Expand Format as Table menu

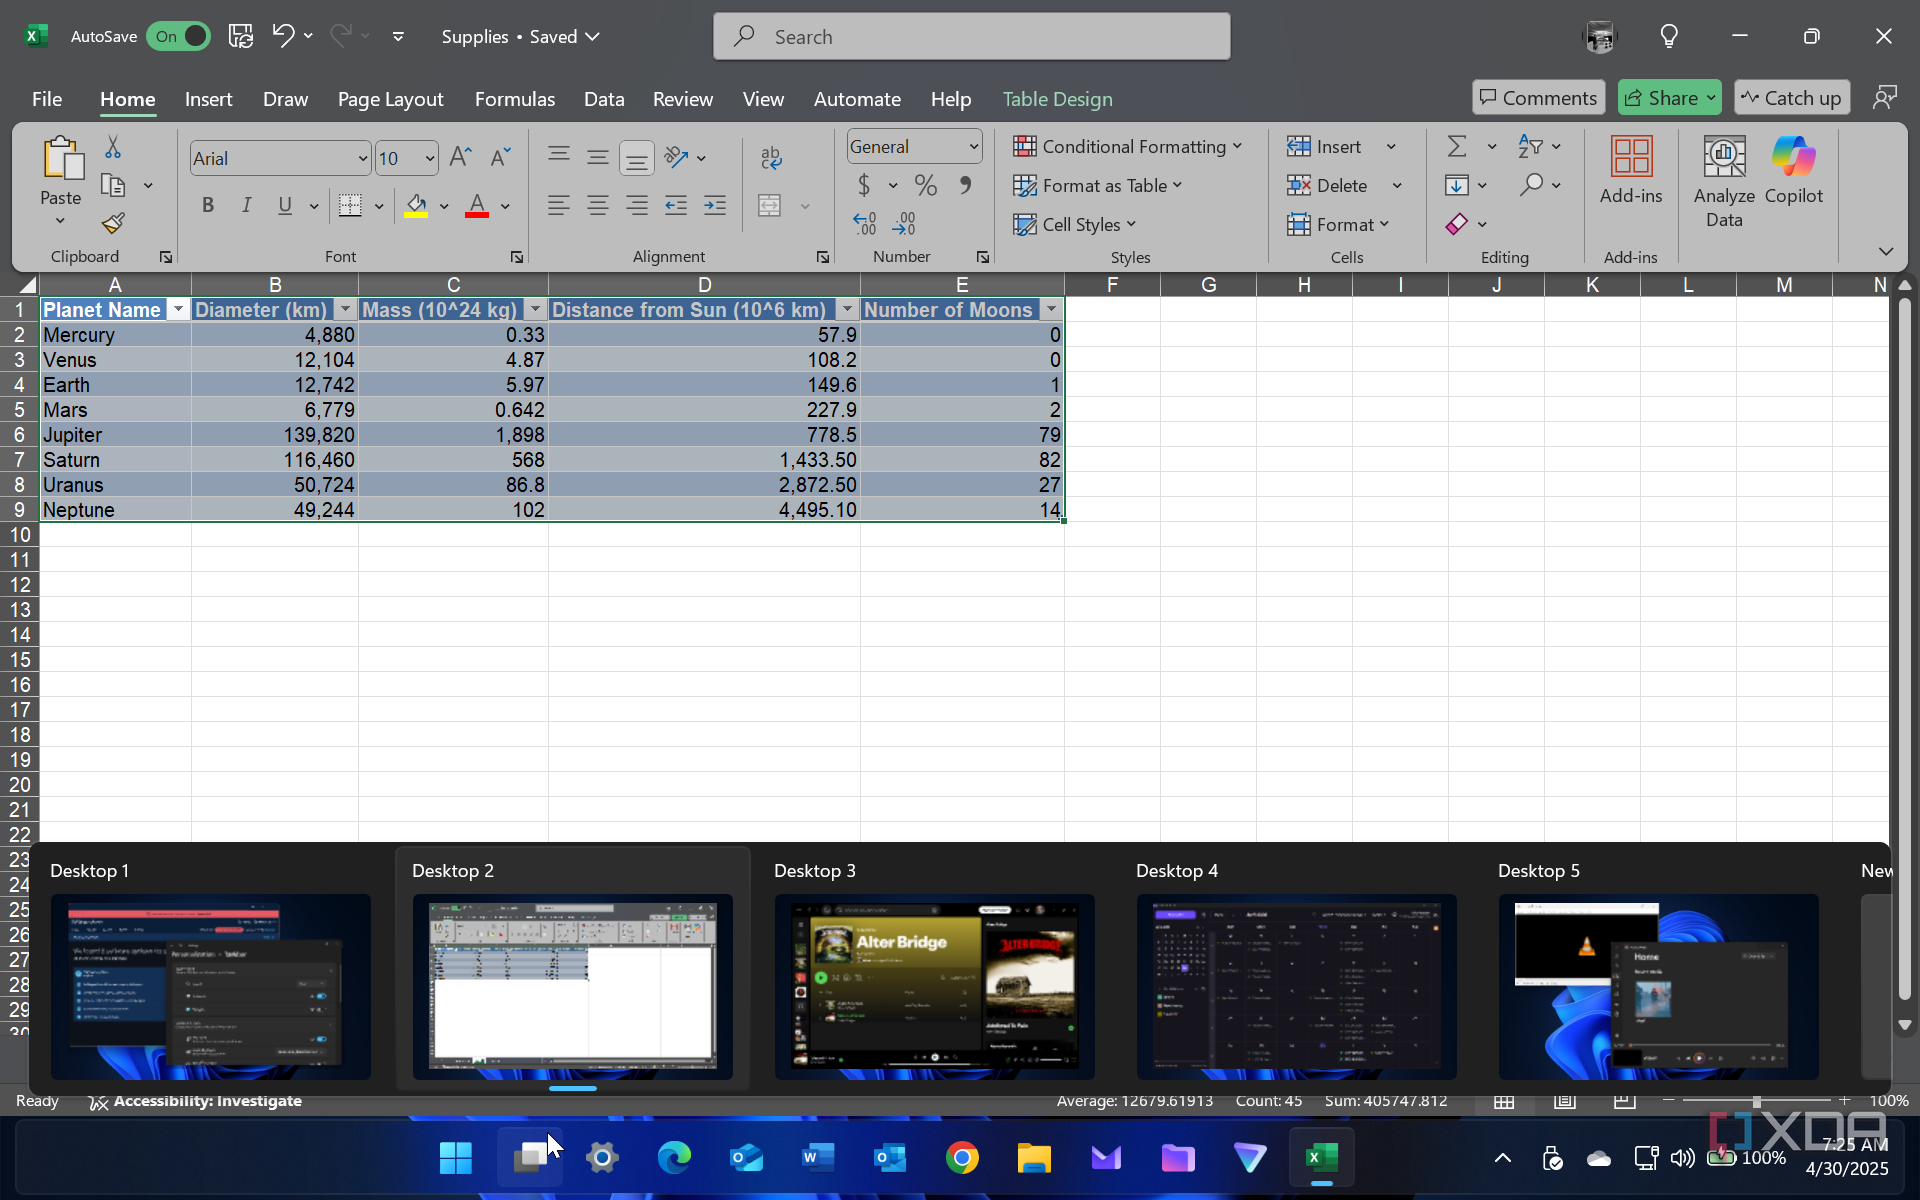pyautogui.click(x=1097, y=186)
